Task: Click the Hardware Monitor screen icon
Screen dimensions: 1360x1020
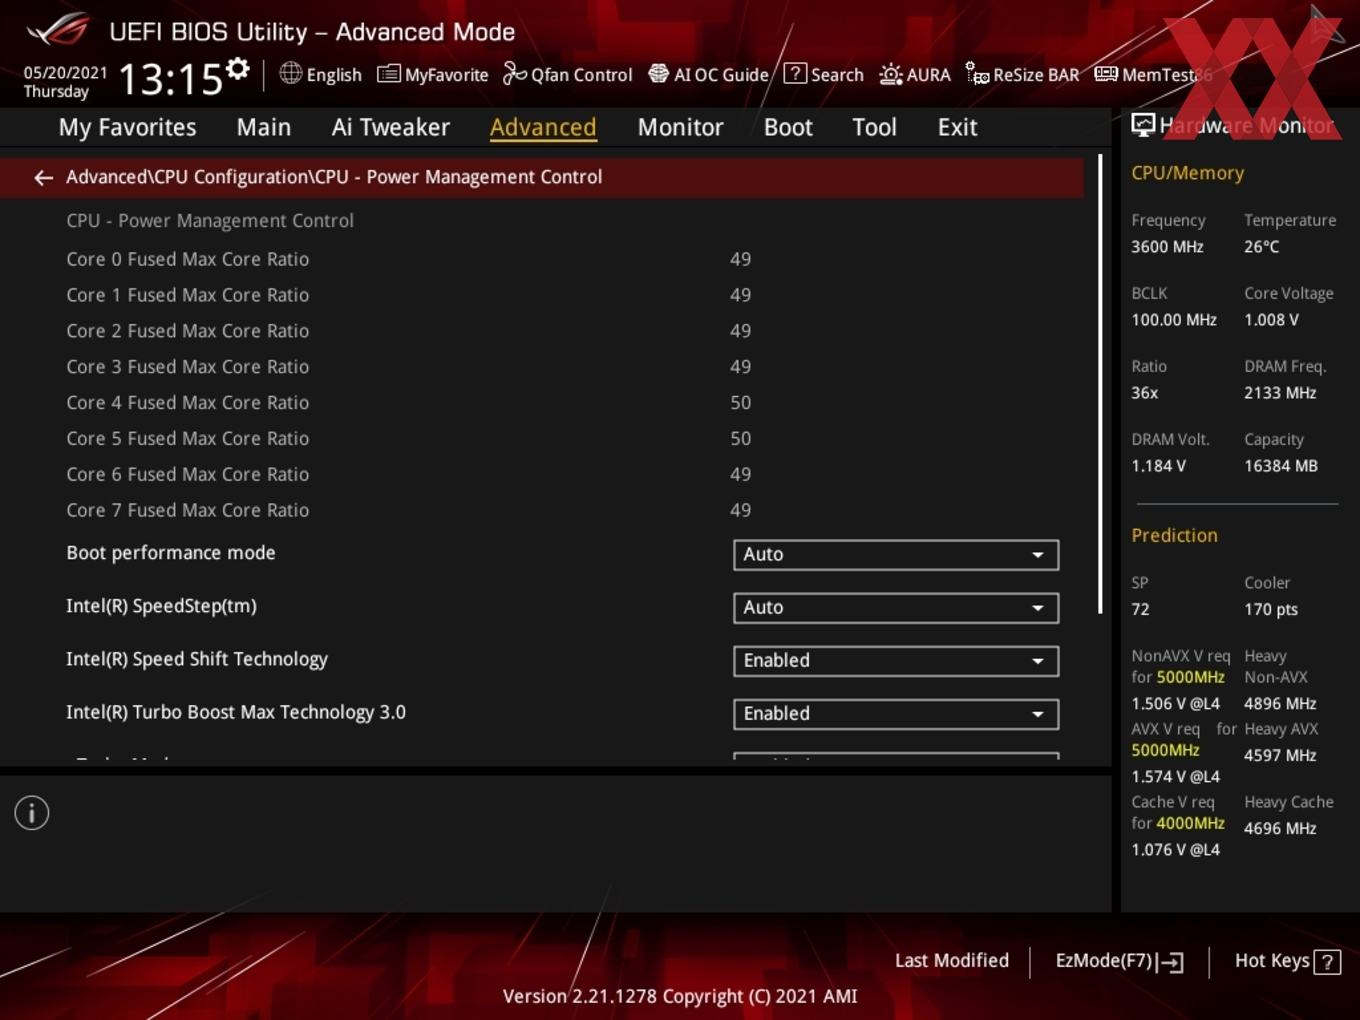Action: pos(1143,125)
